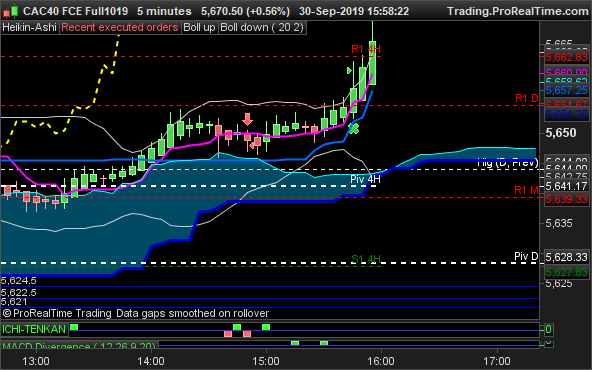Click the 5,641.17 price tag

[x=566, y=186]
